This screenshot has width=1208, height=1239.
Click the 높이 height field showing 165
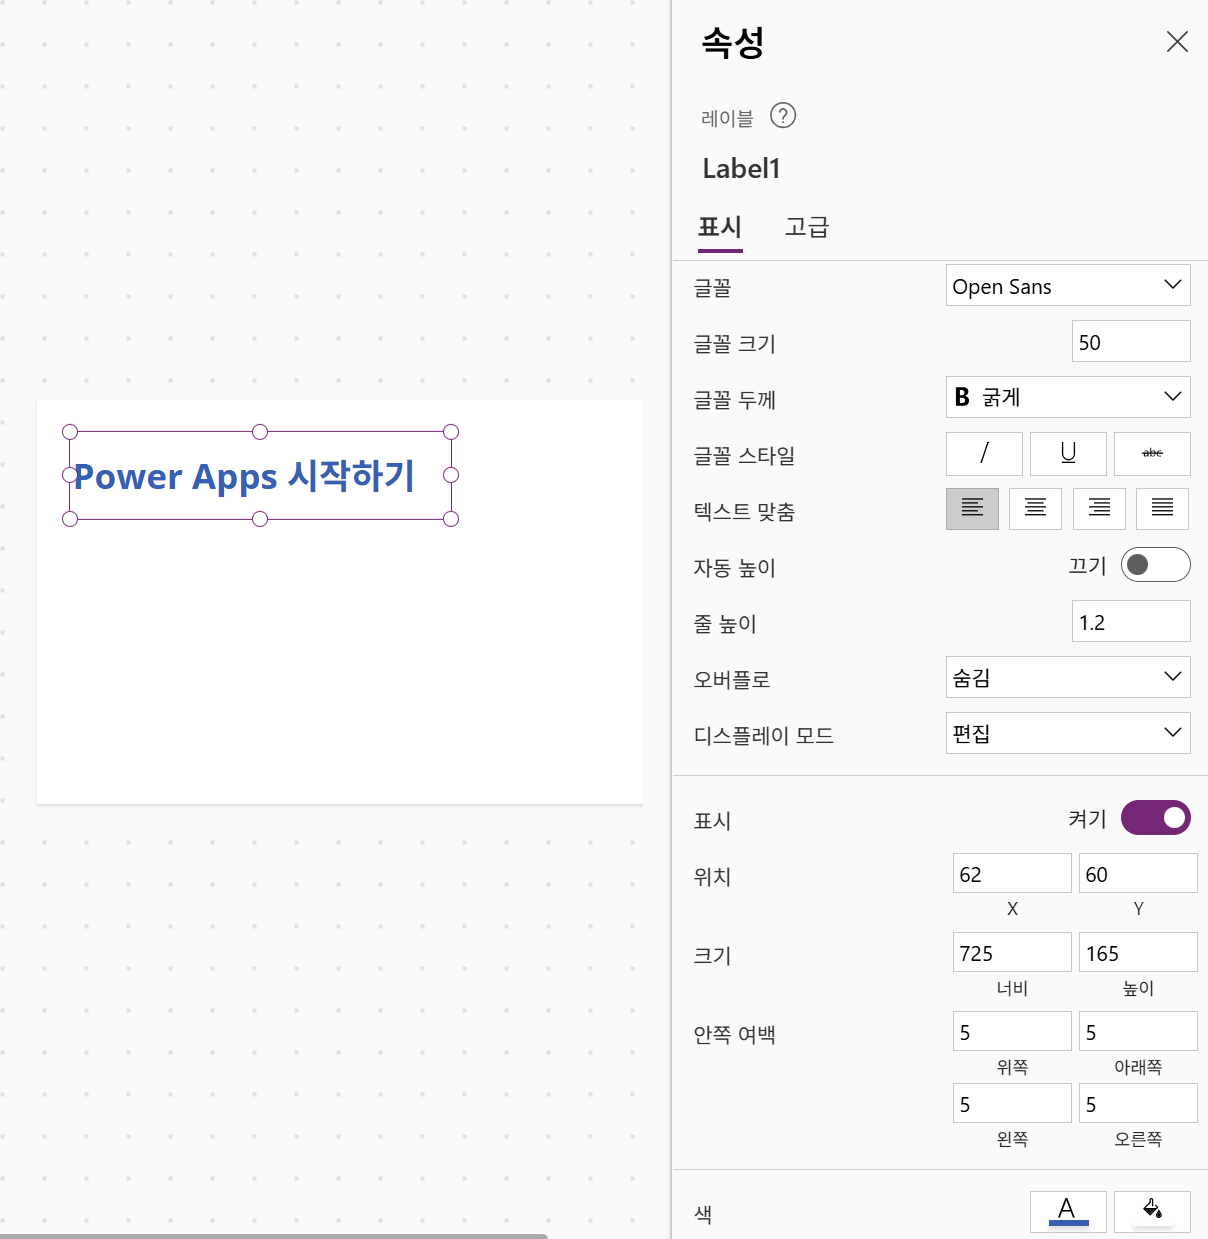(1138, 953)
